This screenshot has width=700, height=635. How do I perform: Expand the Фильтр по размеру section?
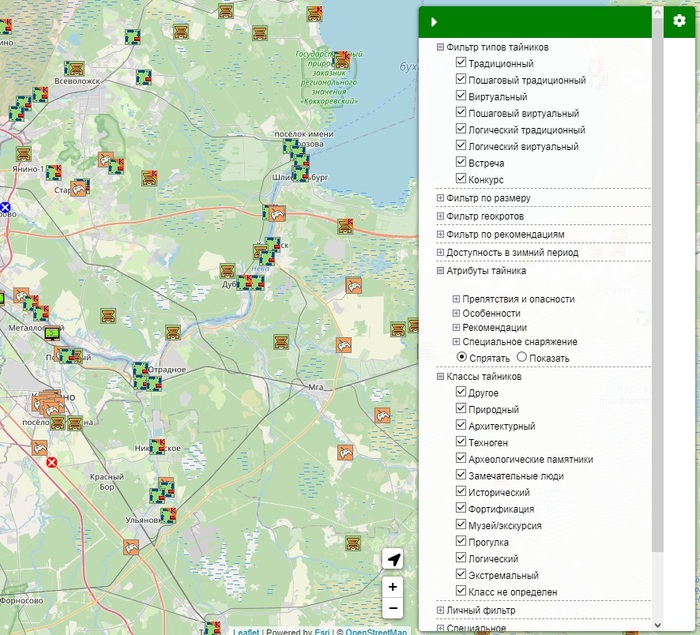click(x=440, y=198)
